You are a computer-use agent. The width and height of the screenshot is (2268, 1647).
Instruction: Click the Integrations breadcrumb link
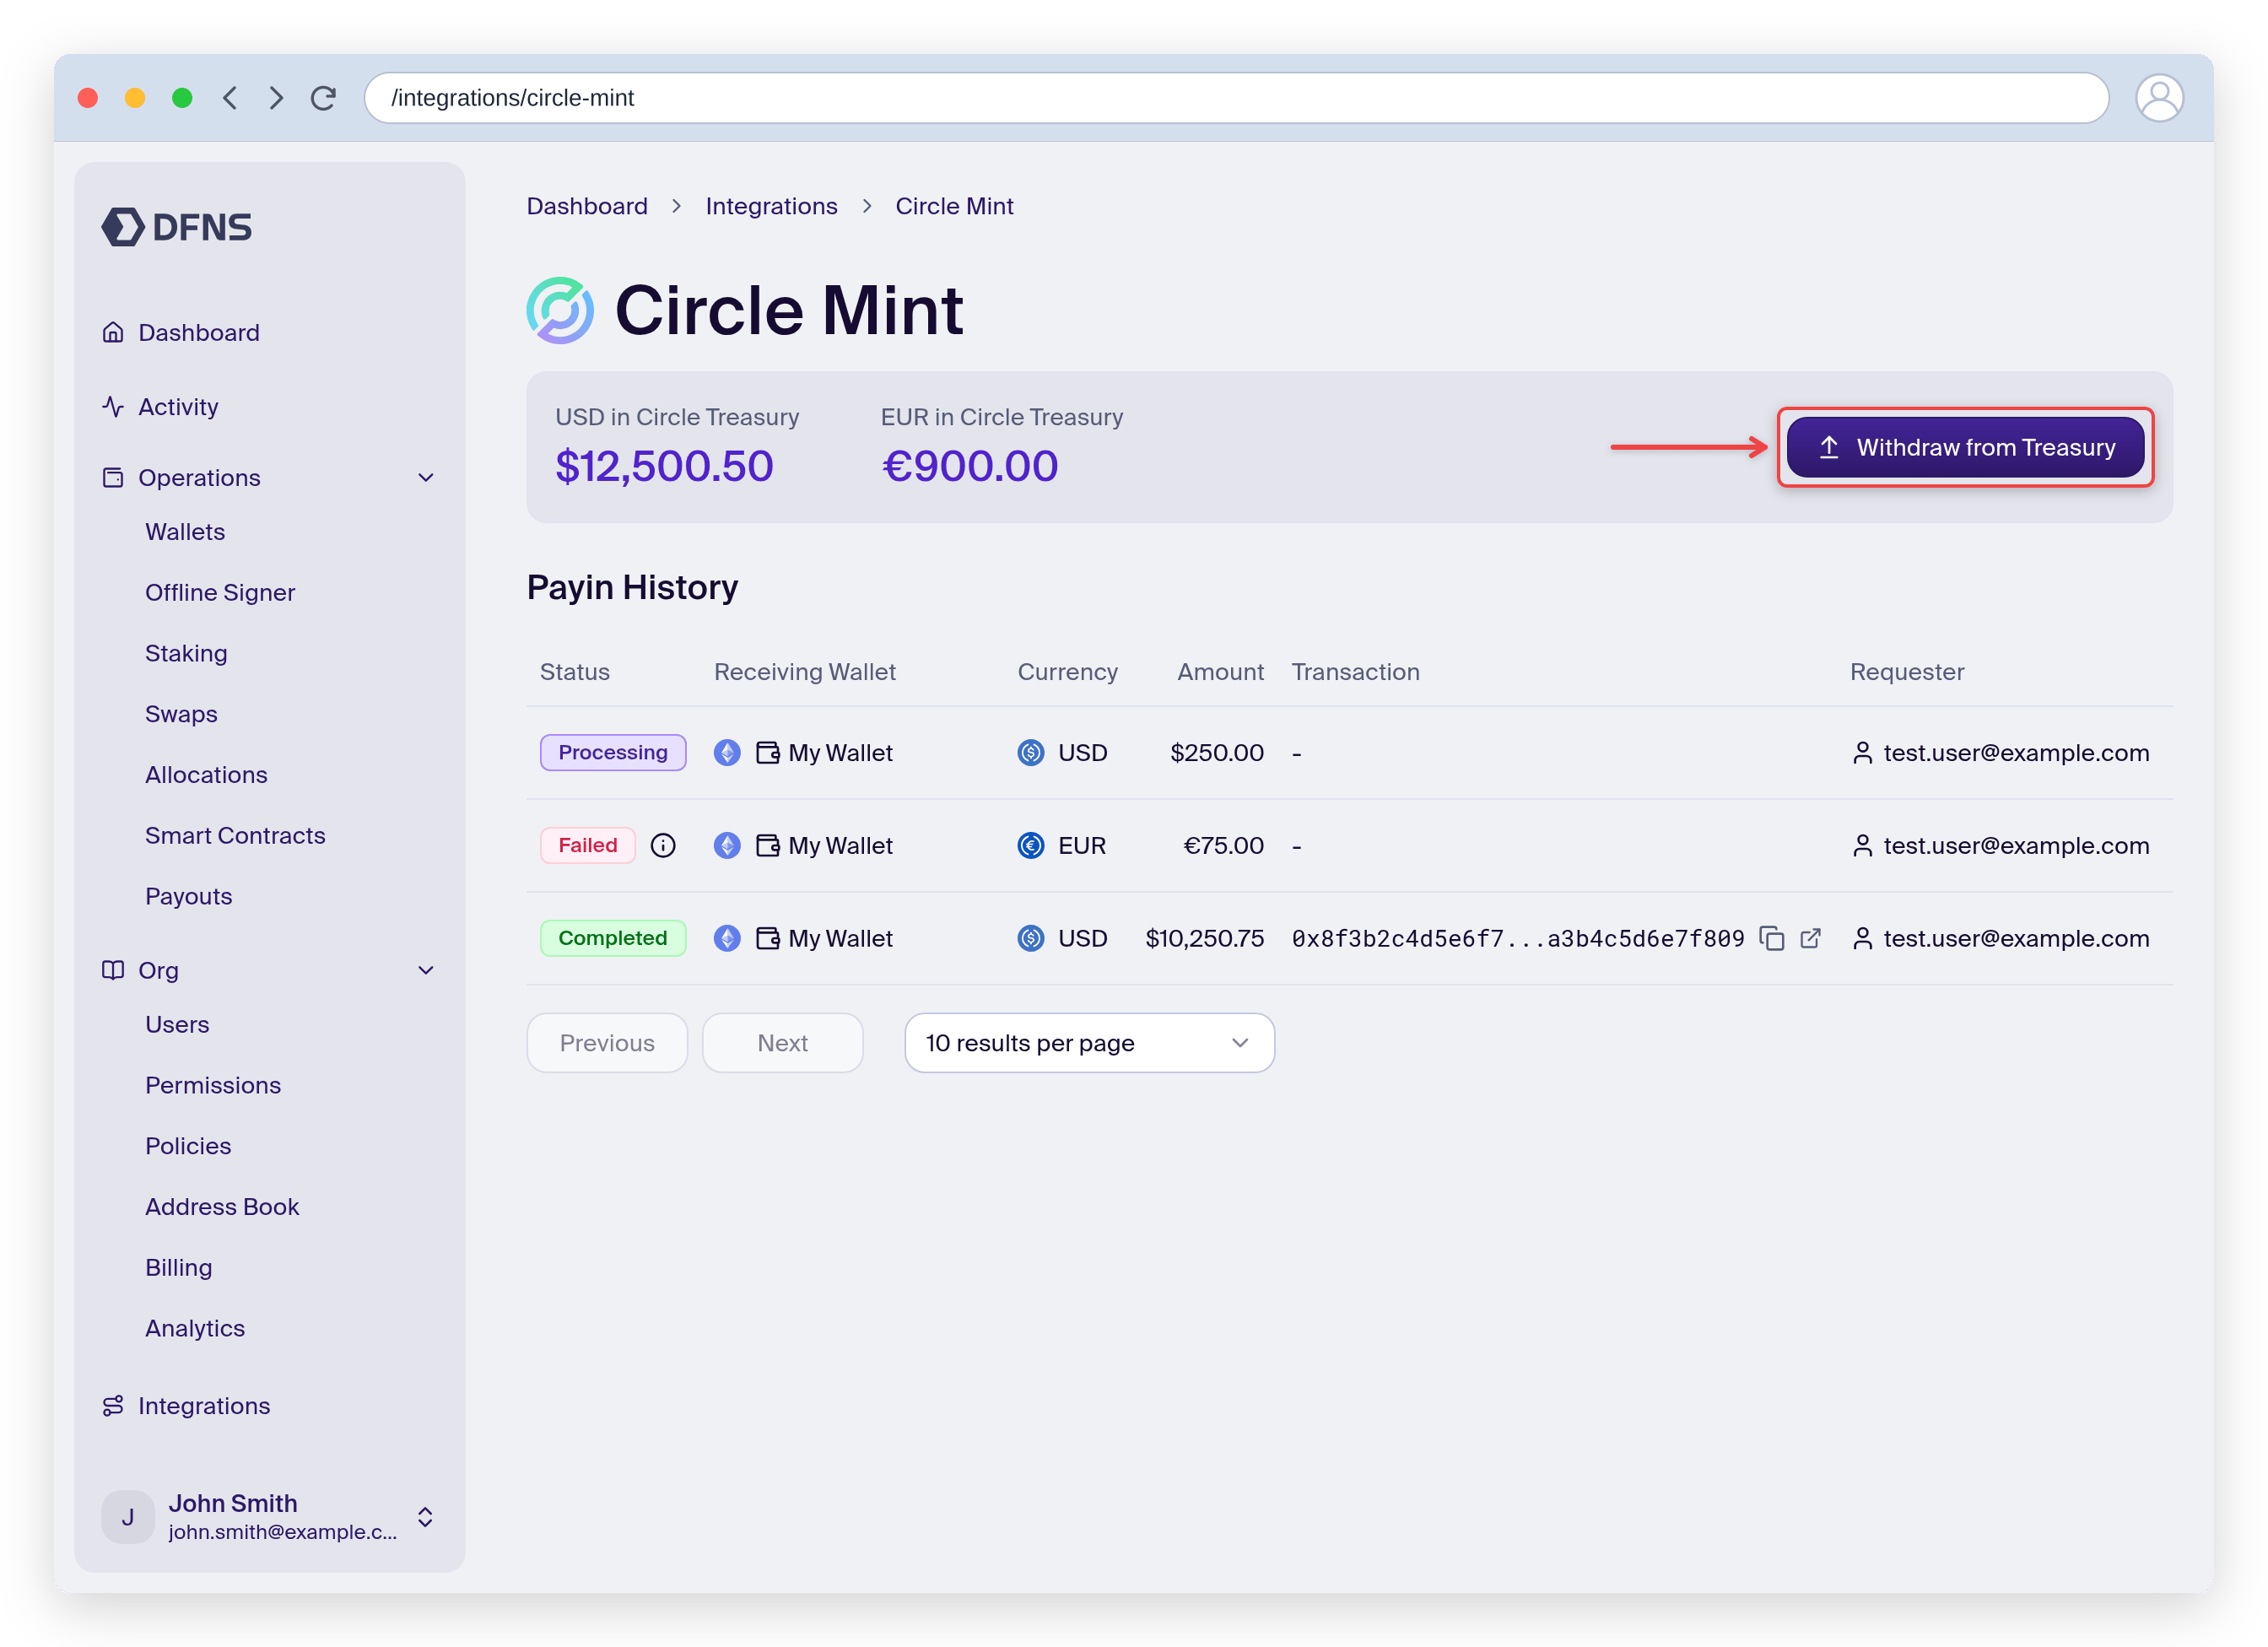point(771,206)
